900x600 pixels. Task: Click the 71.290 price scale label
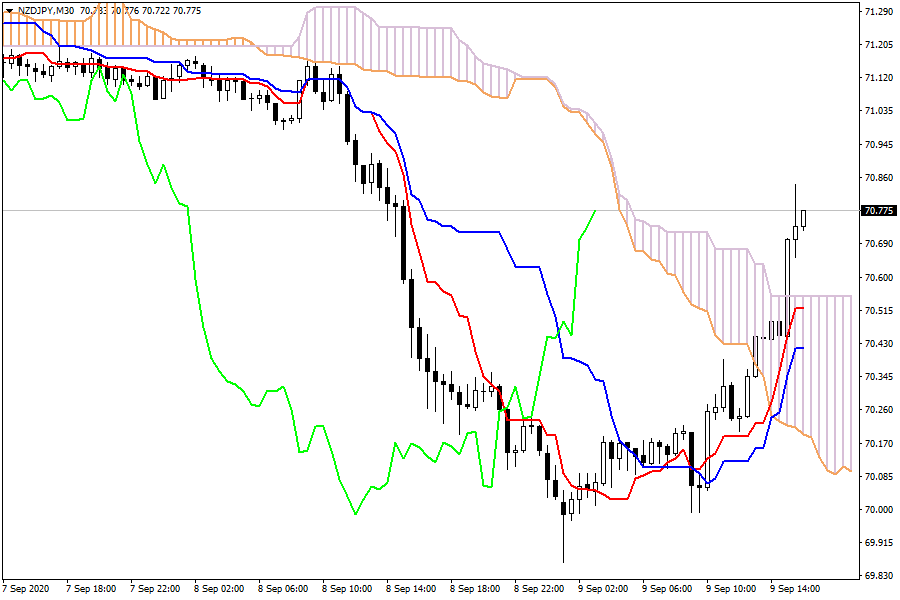coord(877,12)
